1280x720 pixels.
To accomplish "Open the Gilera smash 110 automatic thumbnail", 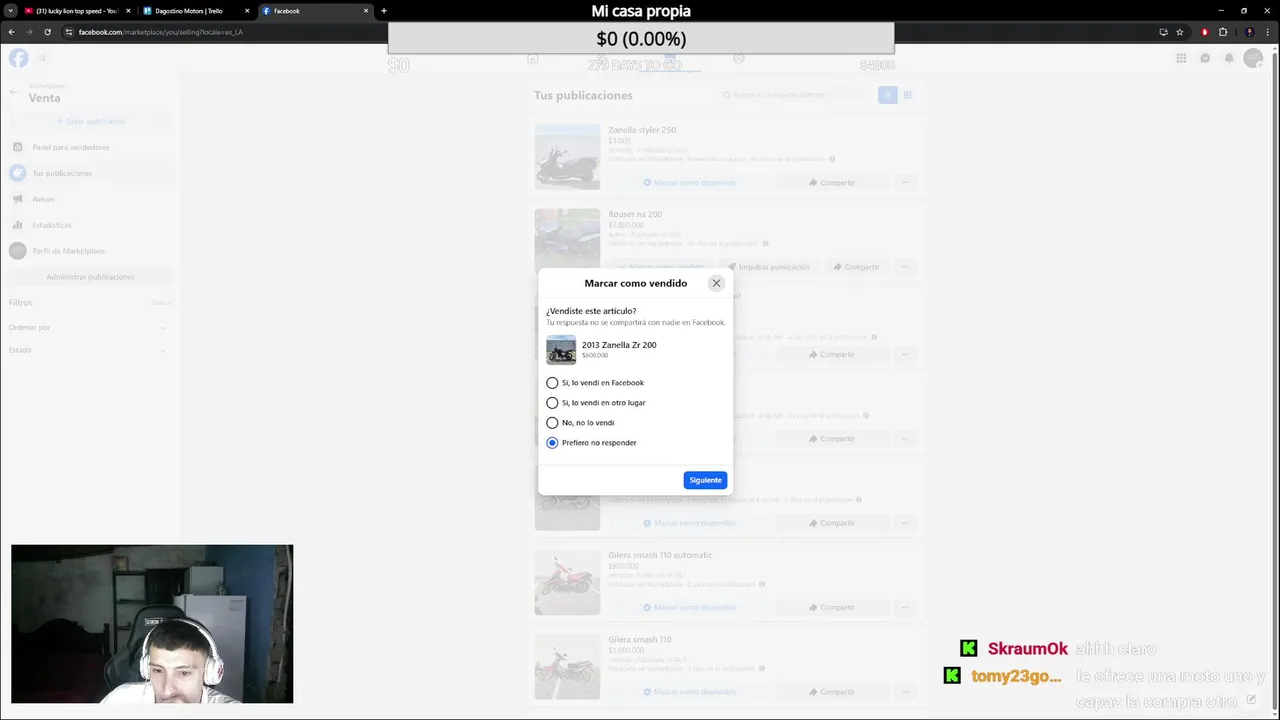I will (567, 582).
